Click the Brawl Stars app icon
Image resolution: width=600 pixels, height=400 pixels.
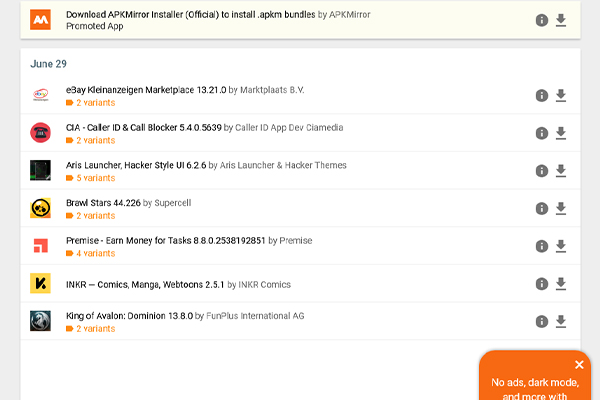click(x=40, y=208)
